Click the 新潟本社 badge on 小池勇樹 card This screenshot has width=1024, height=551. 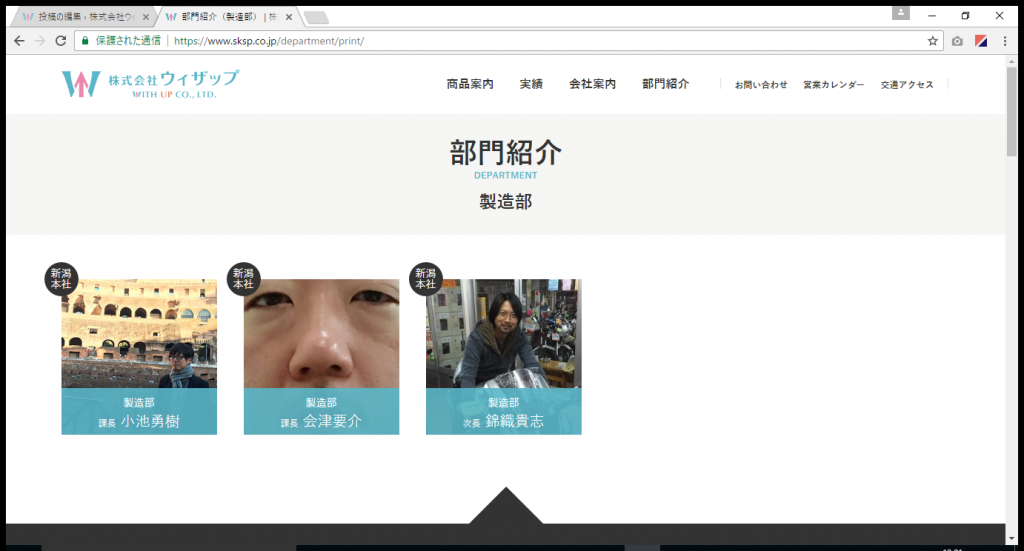point(61,279)
